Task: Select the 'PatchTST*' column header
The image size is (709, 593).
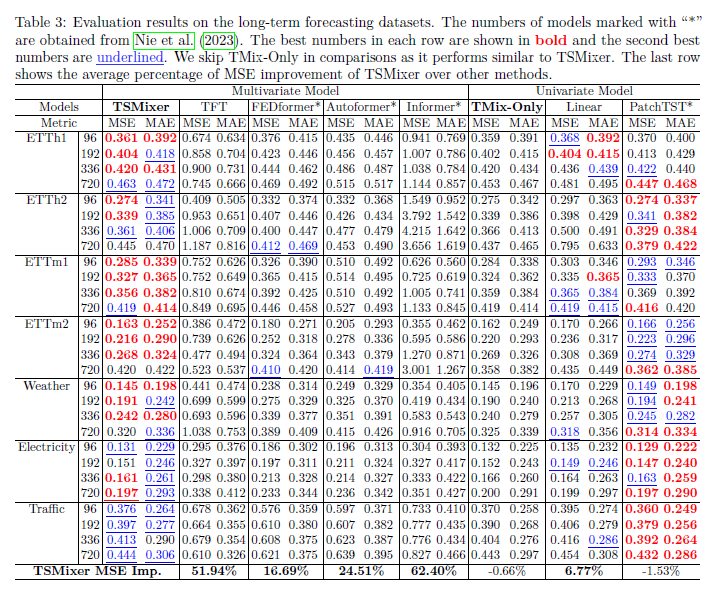Action: coord(661,107)
